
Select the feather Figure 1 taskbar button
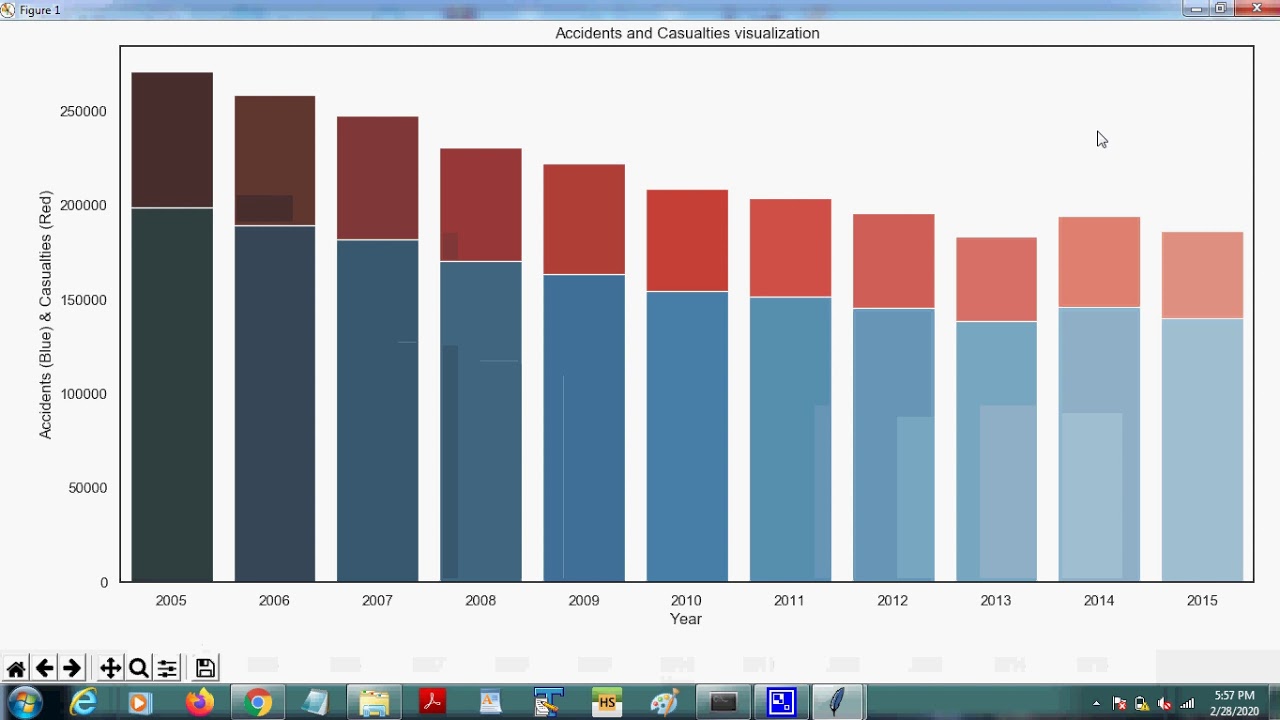(838, 703)
